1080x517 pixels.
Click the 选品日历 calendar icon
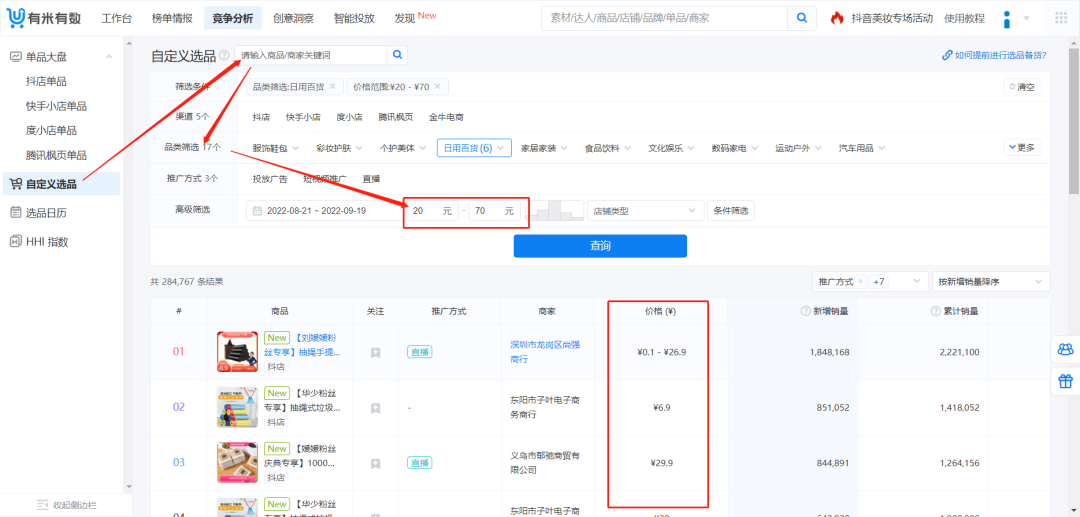[x=15, y=213]
